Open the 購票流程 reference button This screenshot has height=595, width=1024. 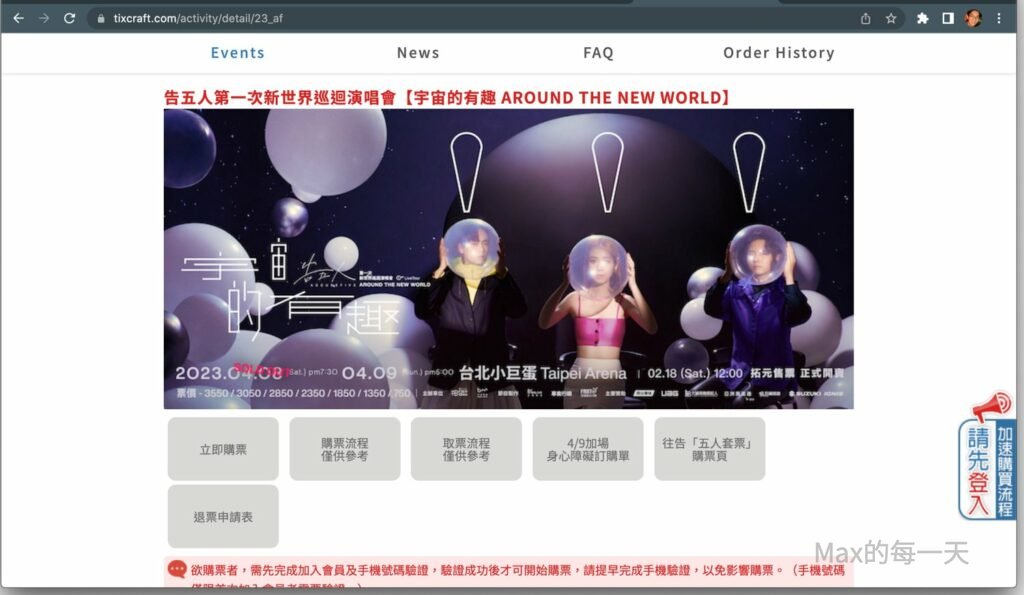click(345, 449)
